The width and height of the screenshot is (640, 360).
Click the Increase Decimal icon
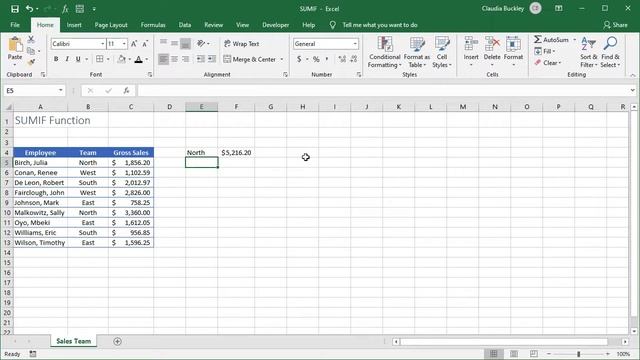tap(342, 59)
